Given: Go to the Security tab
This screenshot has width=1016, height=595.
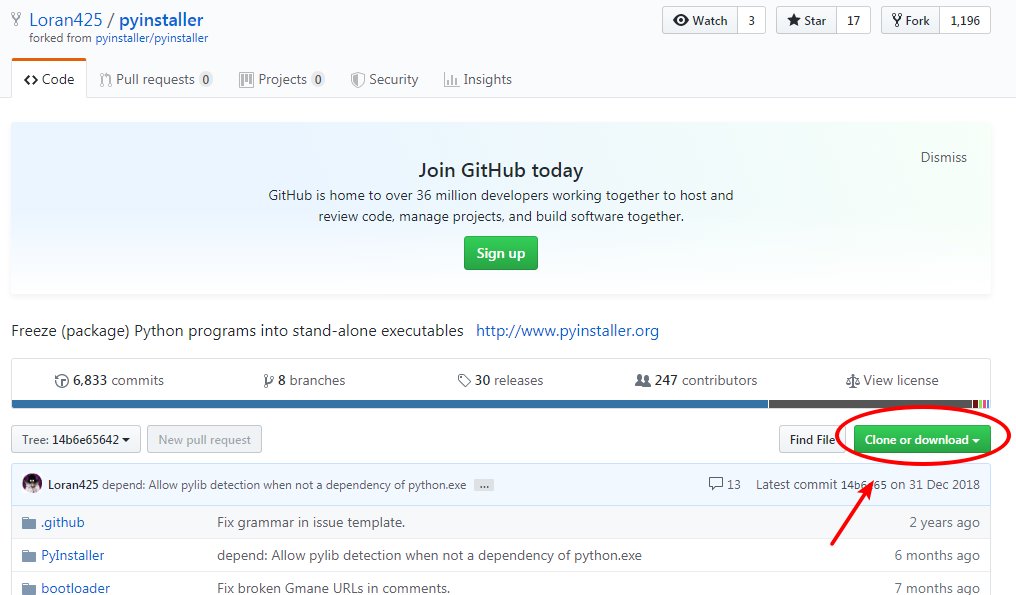Looking at the screenshot, I should (384, 79).
